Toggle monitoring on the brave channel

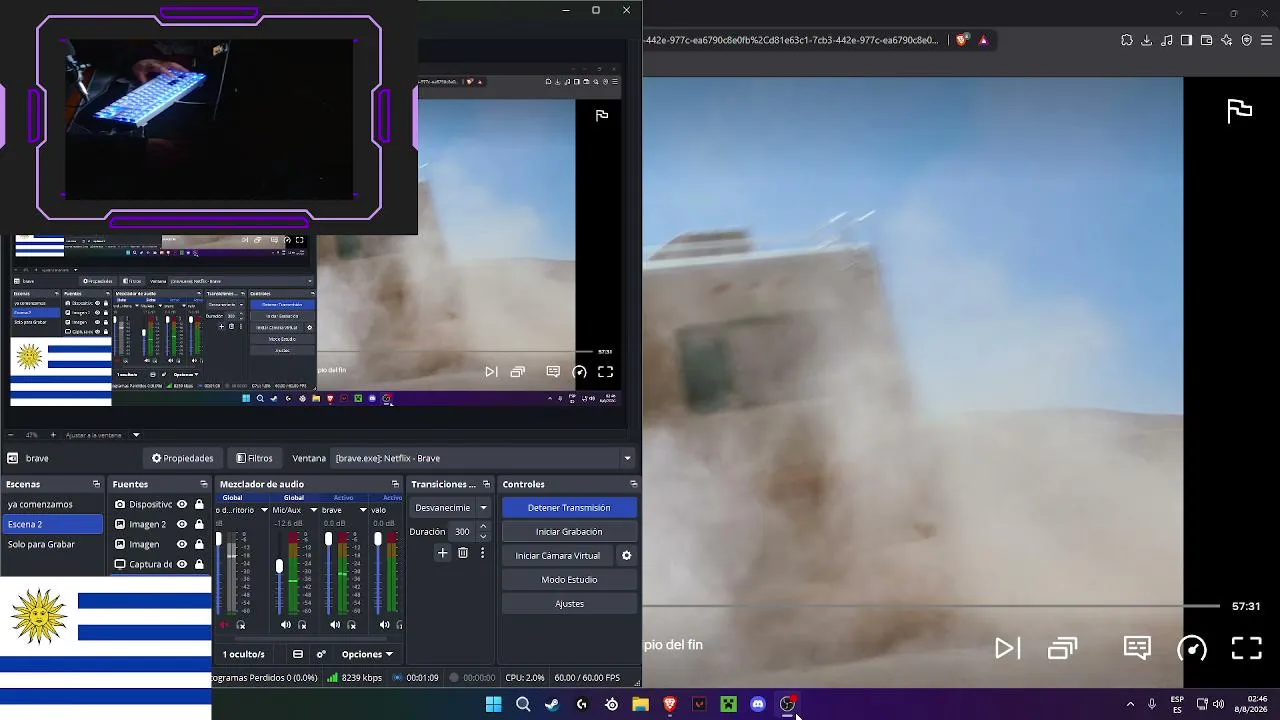coord(351,625)
